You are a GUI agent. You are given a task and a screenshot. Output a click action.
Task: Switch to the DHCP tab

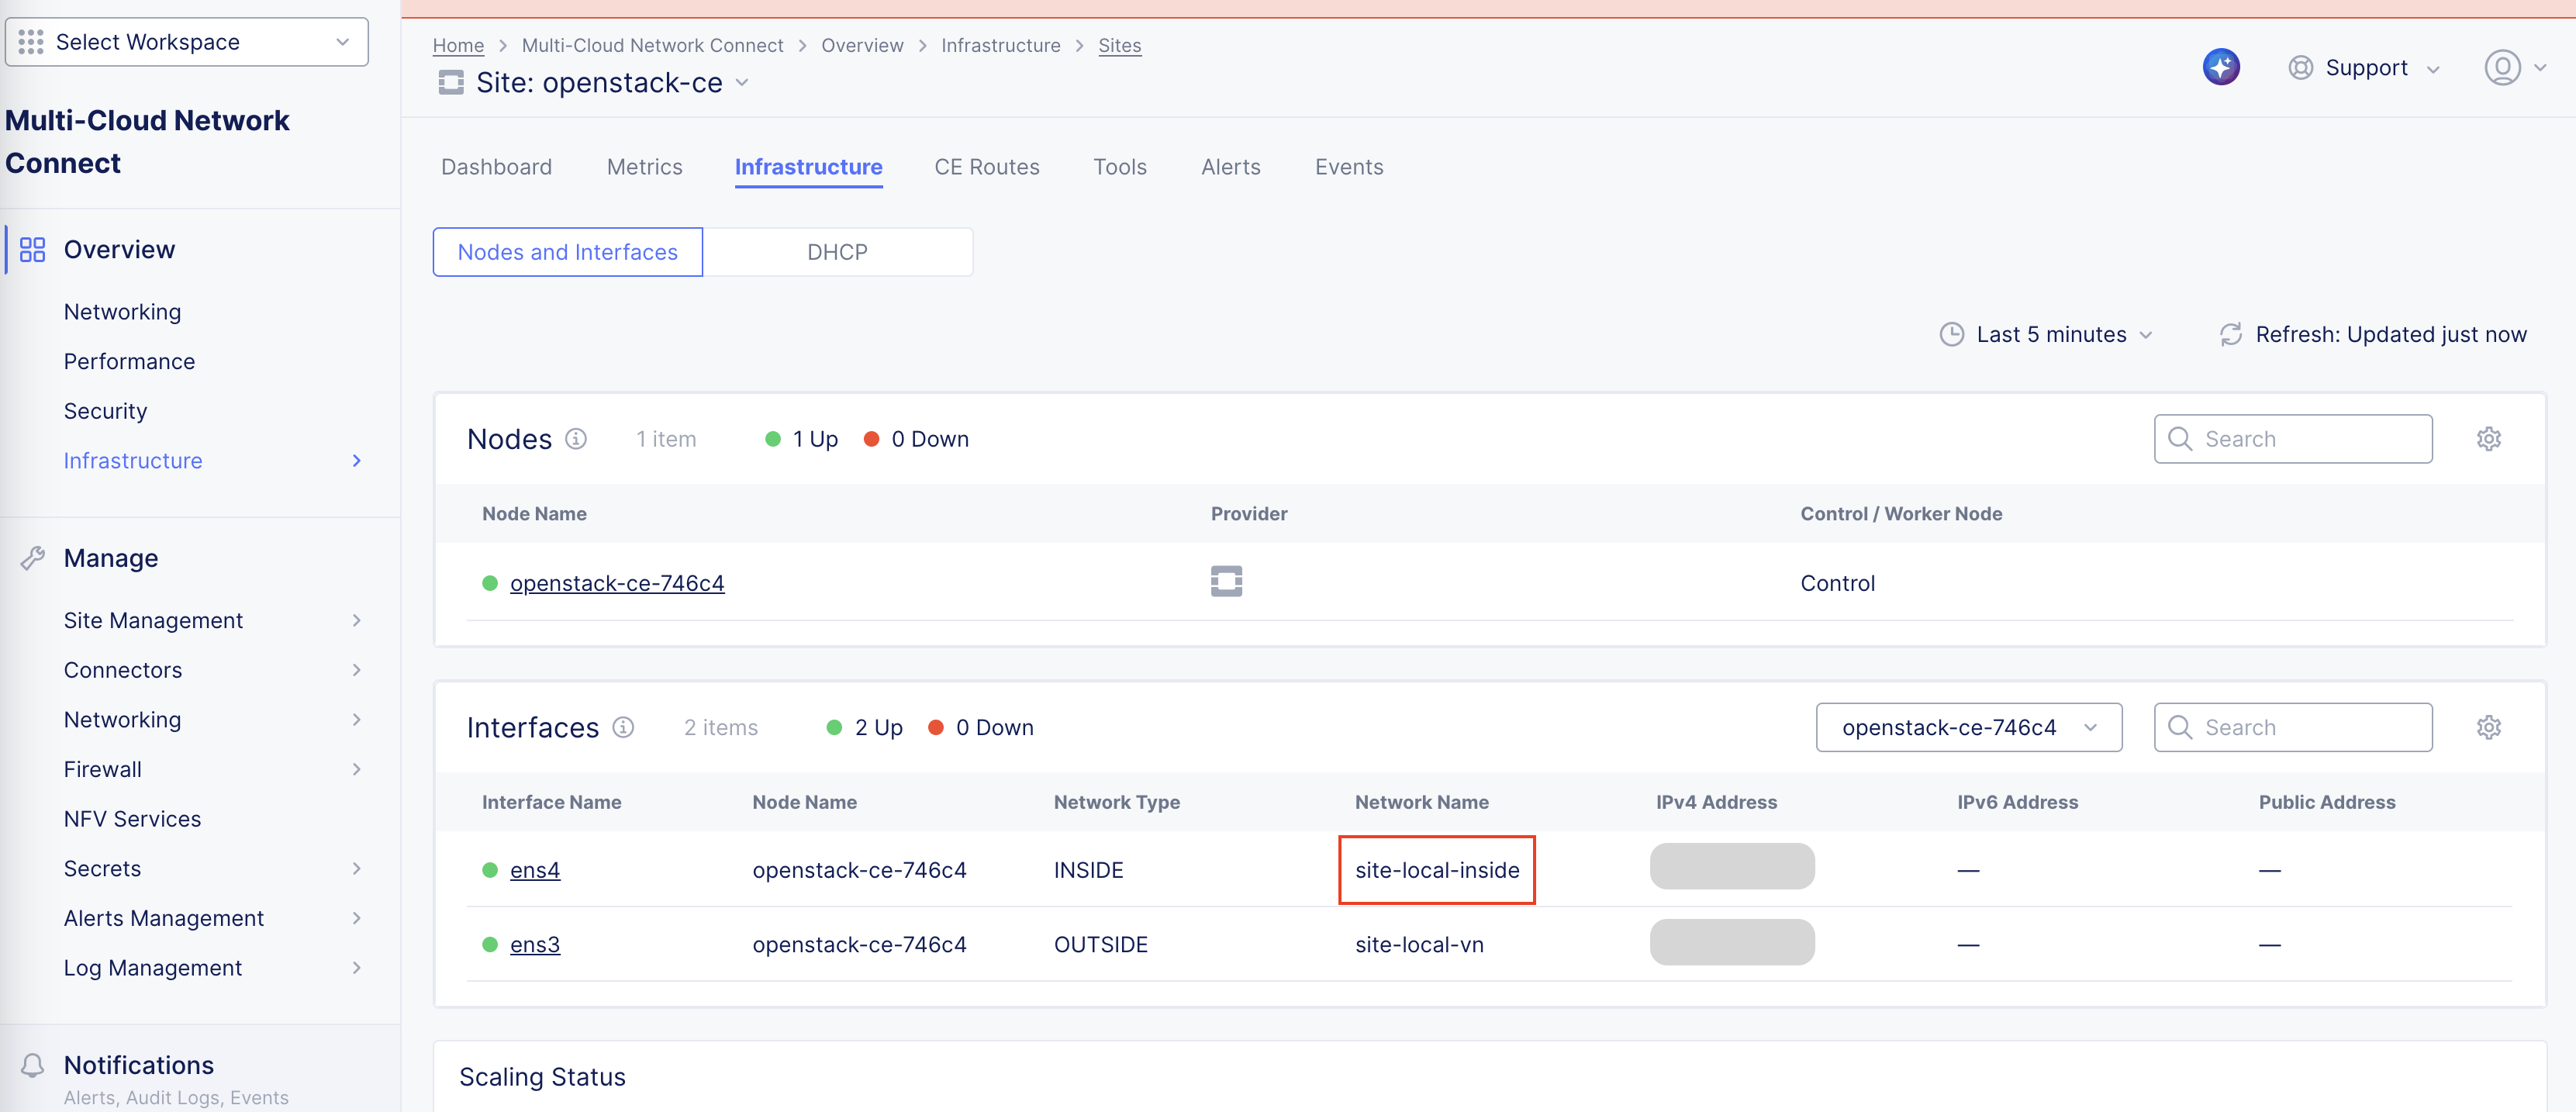pyautogui.click(x=838, y=251)
